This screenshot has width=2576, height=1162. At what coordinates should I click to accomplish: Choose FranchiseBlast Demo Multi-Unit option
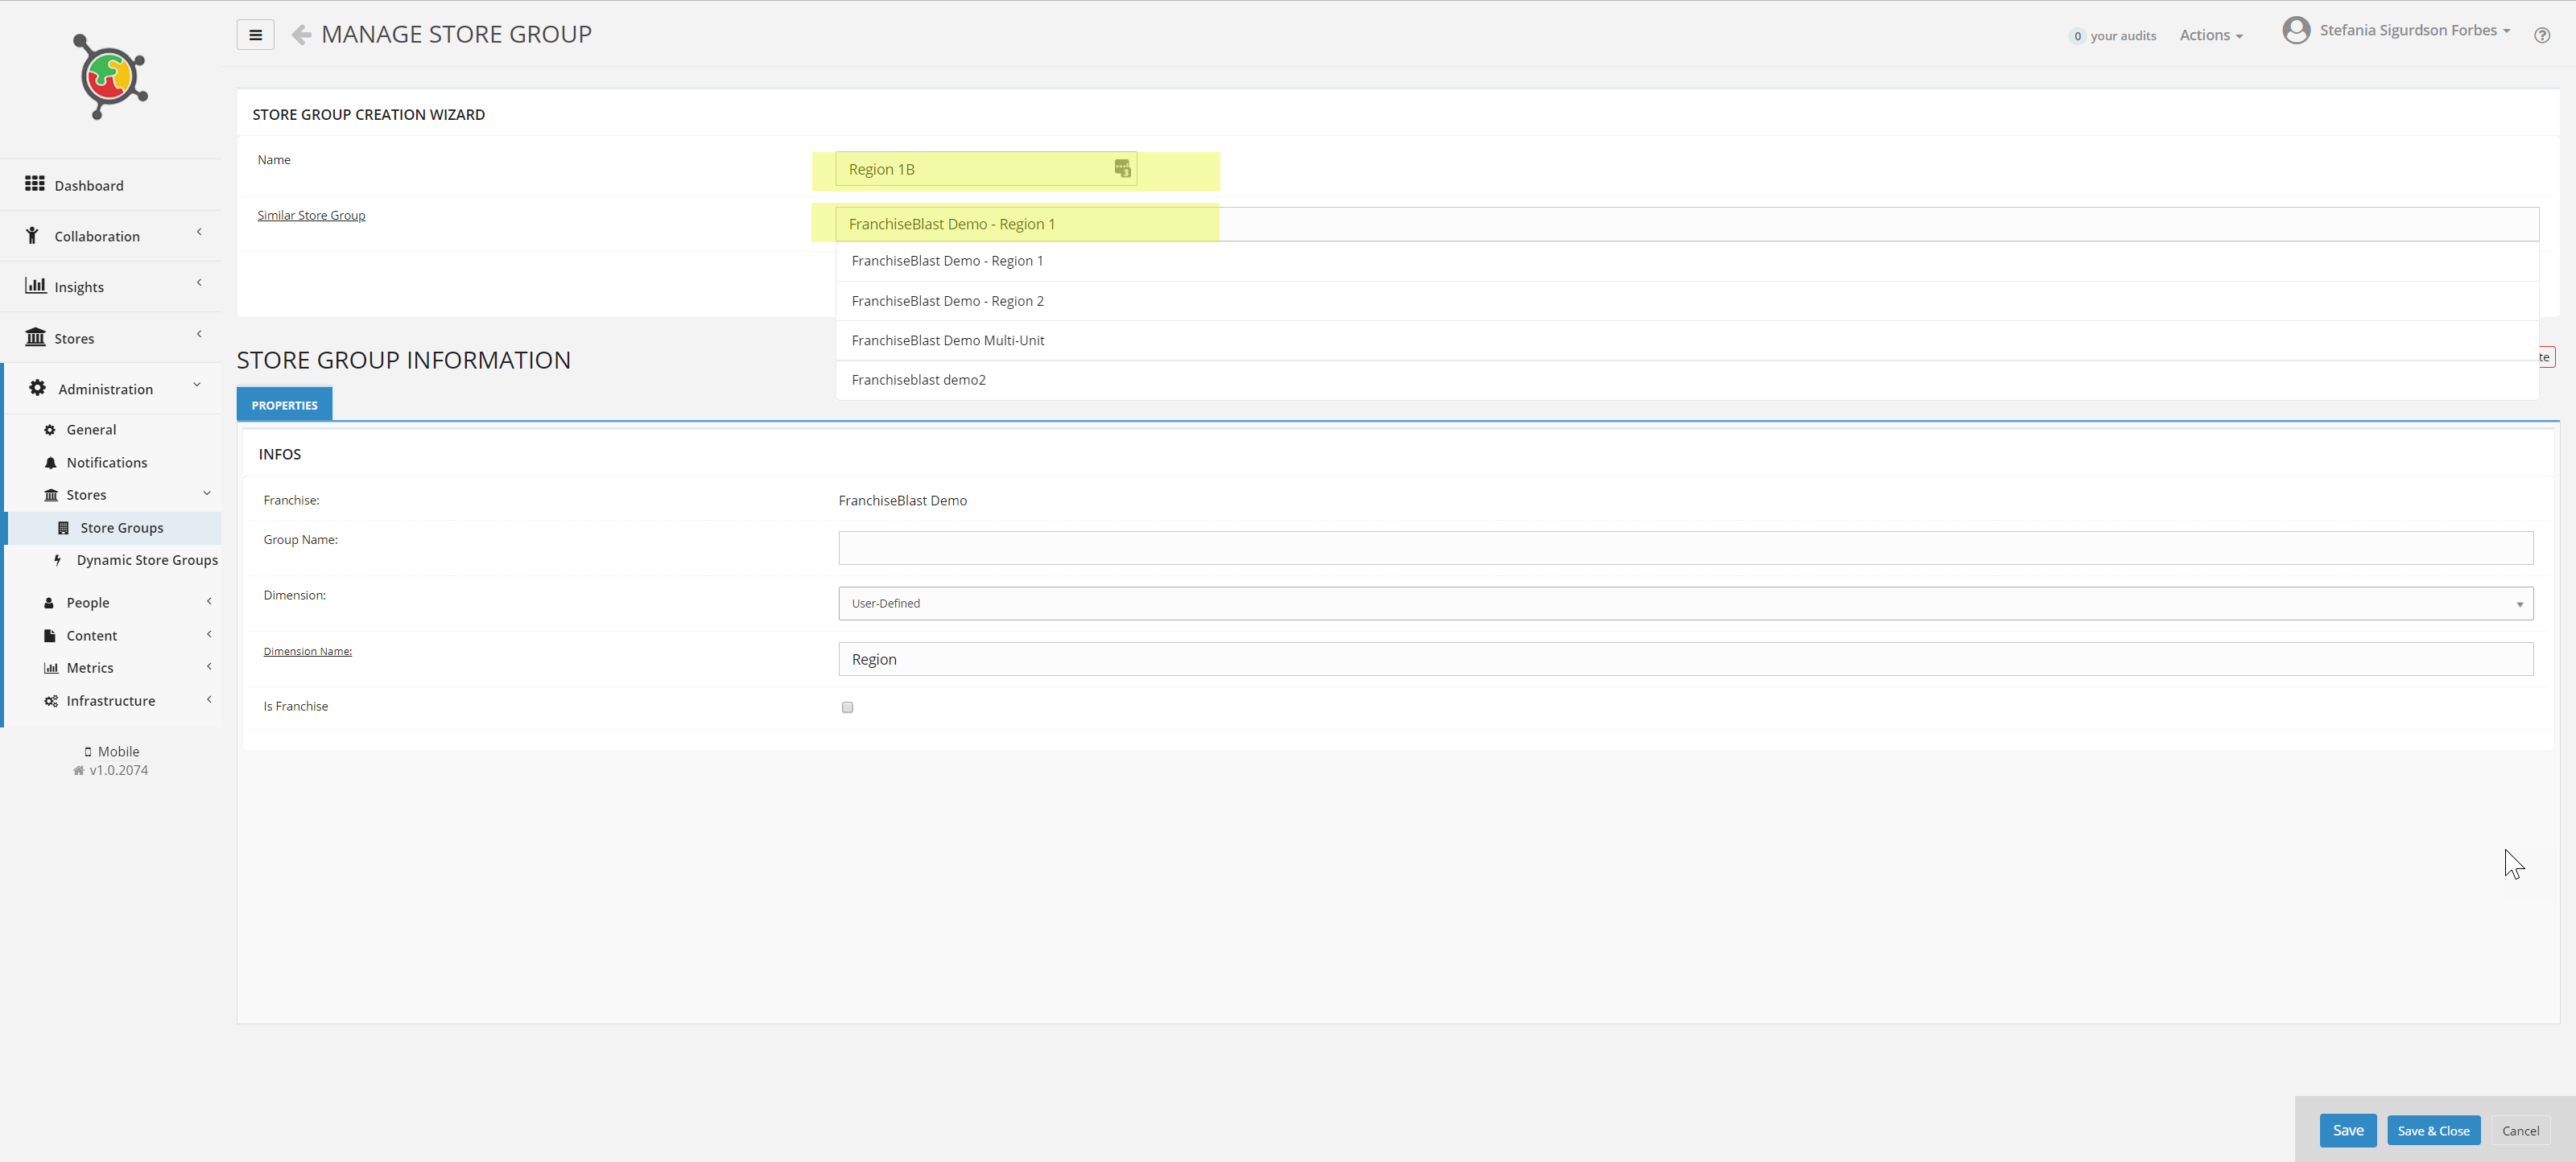coord(947,341)
